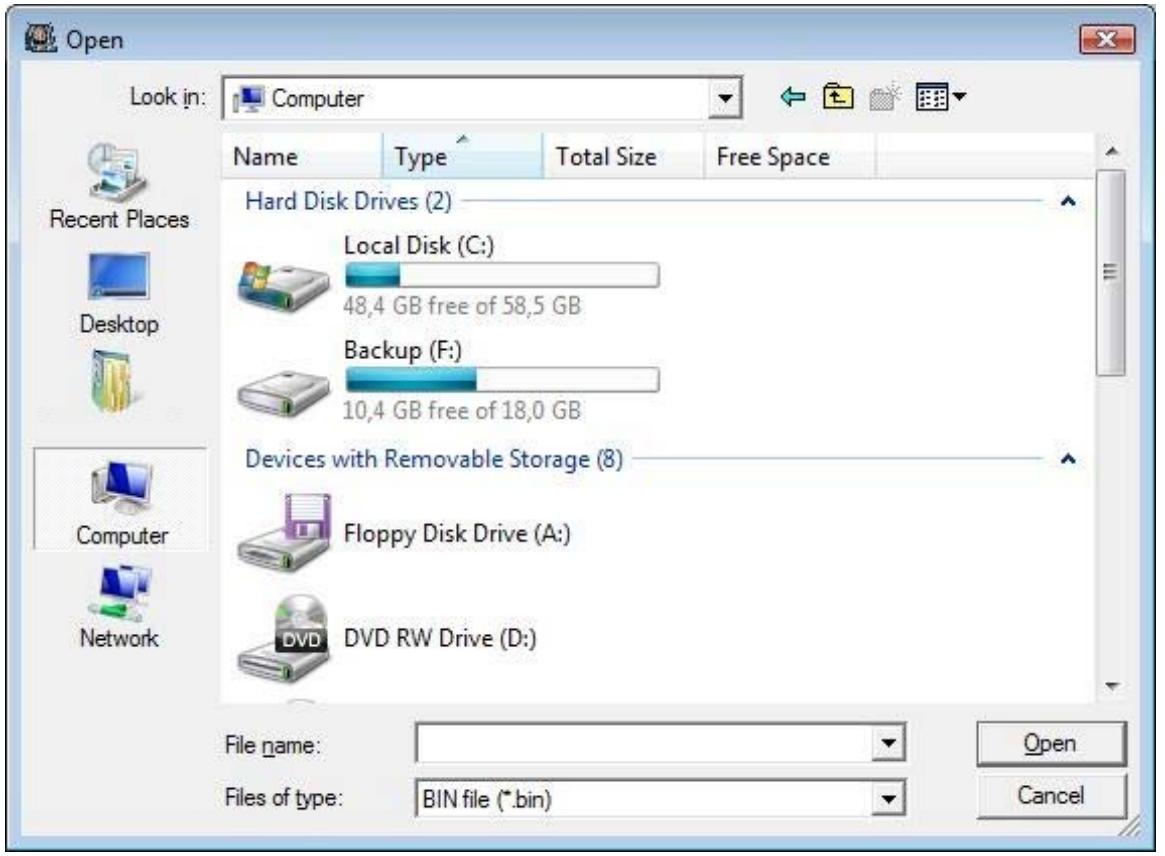Sort by Total Size column
This screenshot has width=1165, height=856.
click(615, 157)
